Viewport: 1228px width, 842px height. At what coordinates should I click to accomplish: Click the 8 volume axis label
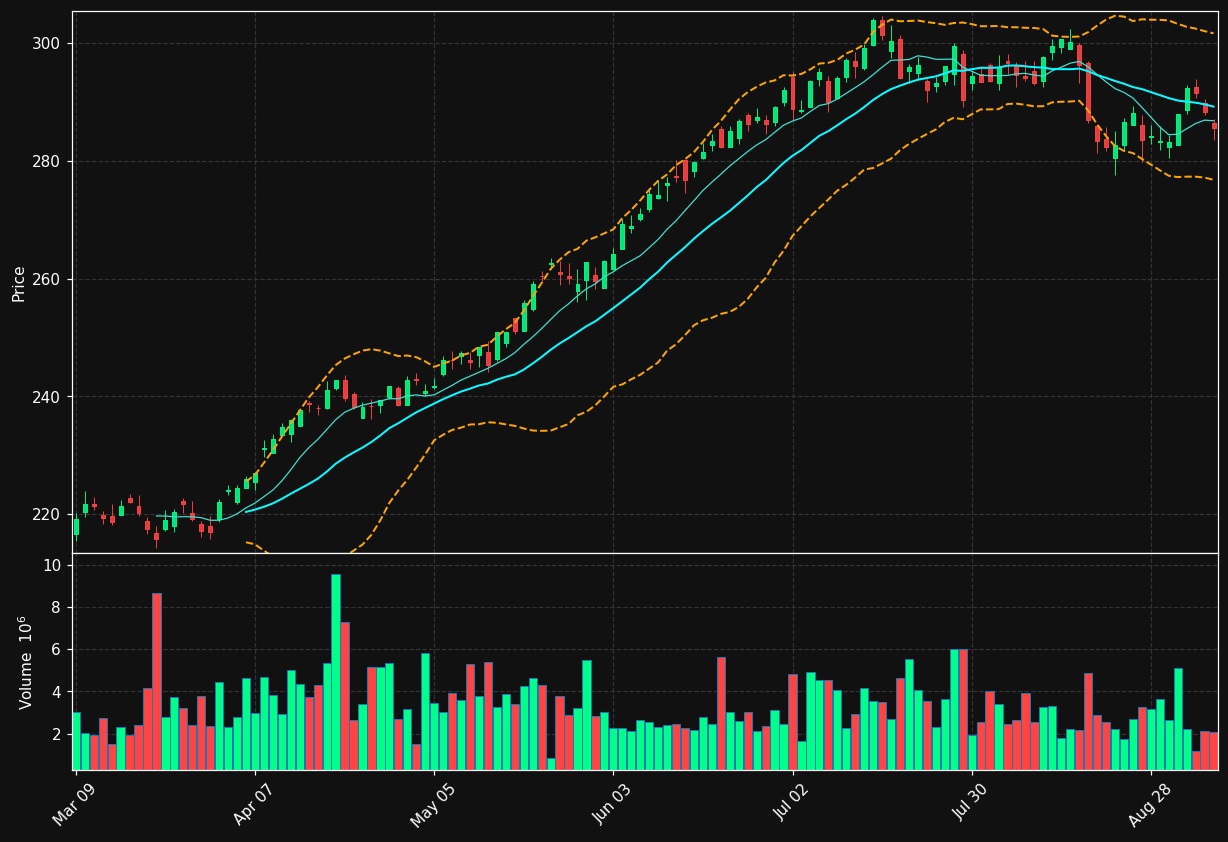click(x=57, y=608)
